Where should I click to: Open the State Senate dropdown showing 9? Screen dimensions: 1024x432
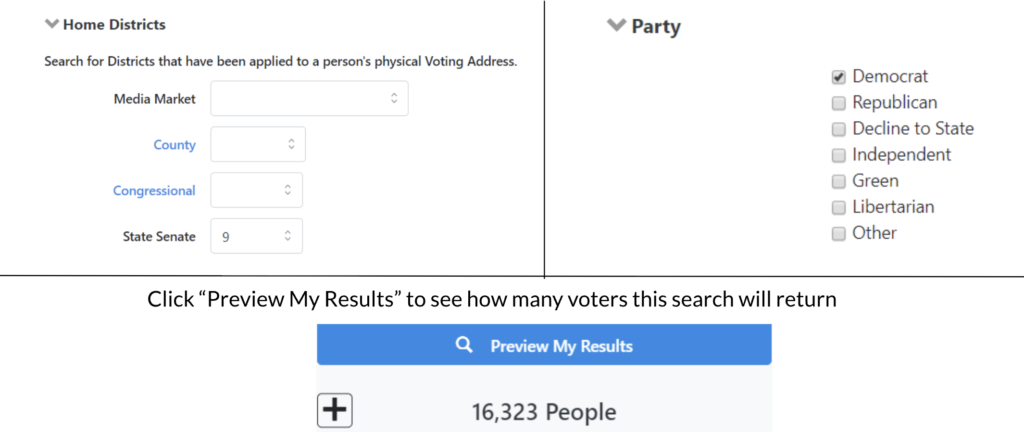pyautogui.click(x=257, y=236)
